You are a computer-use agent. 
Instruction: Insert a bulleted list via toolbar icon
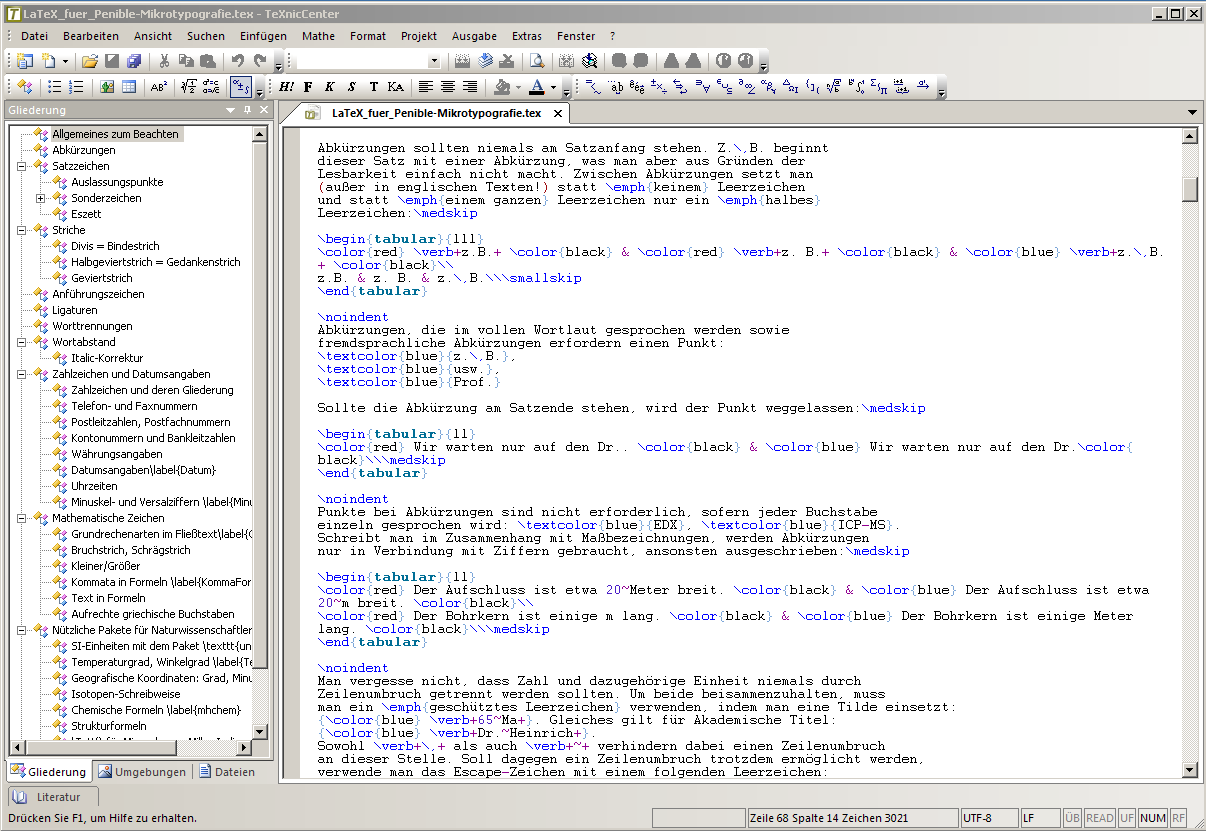tap(56, 87)
